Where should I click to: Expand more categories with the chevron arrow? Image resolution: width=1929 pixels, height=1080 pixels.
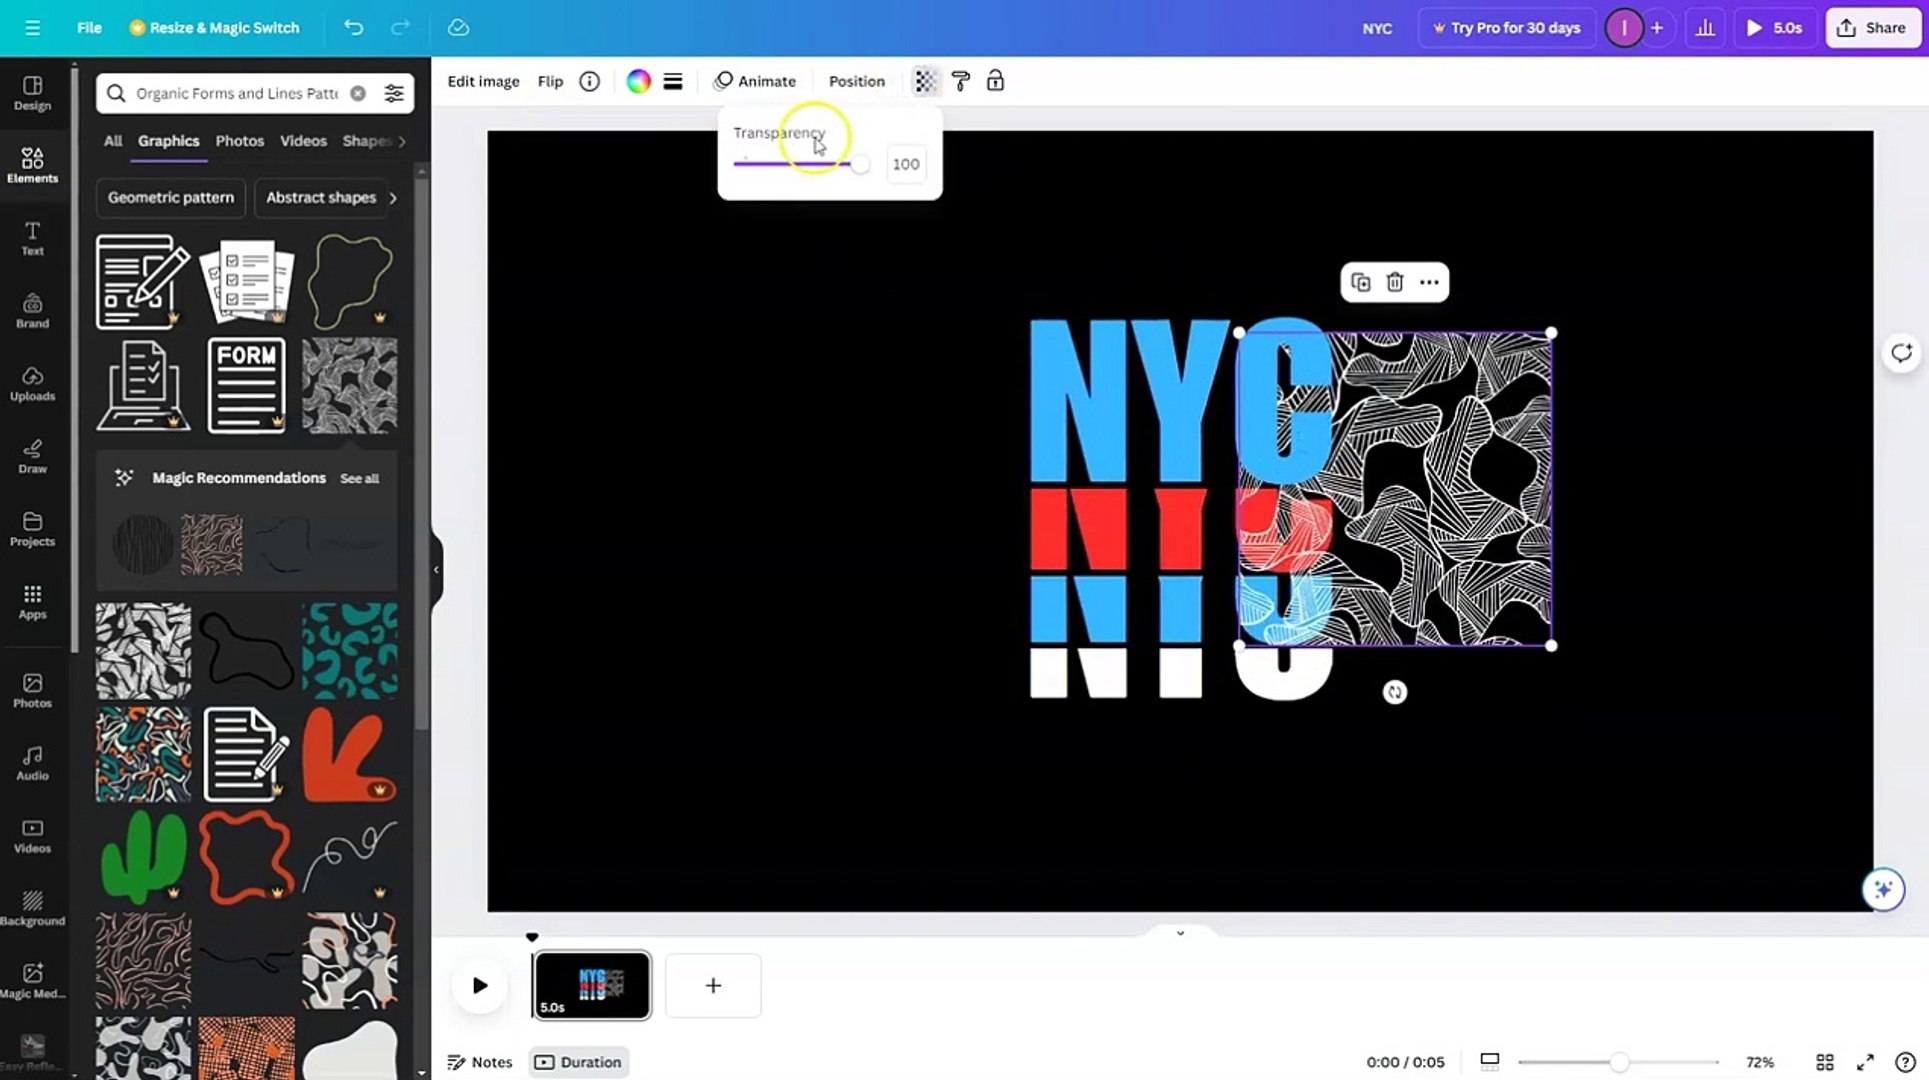[393, 198]
